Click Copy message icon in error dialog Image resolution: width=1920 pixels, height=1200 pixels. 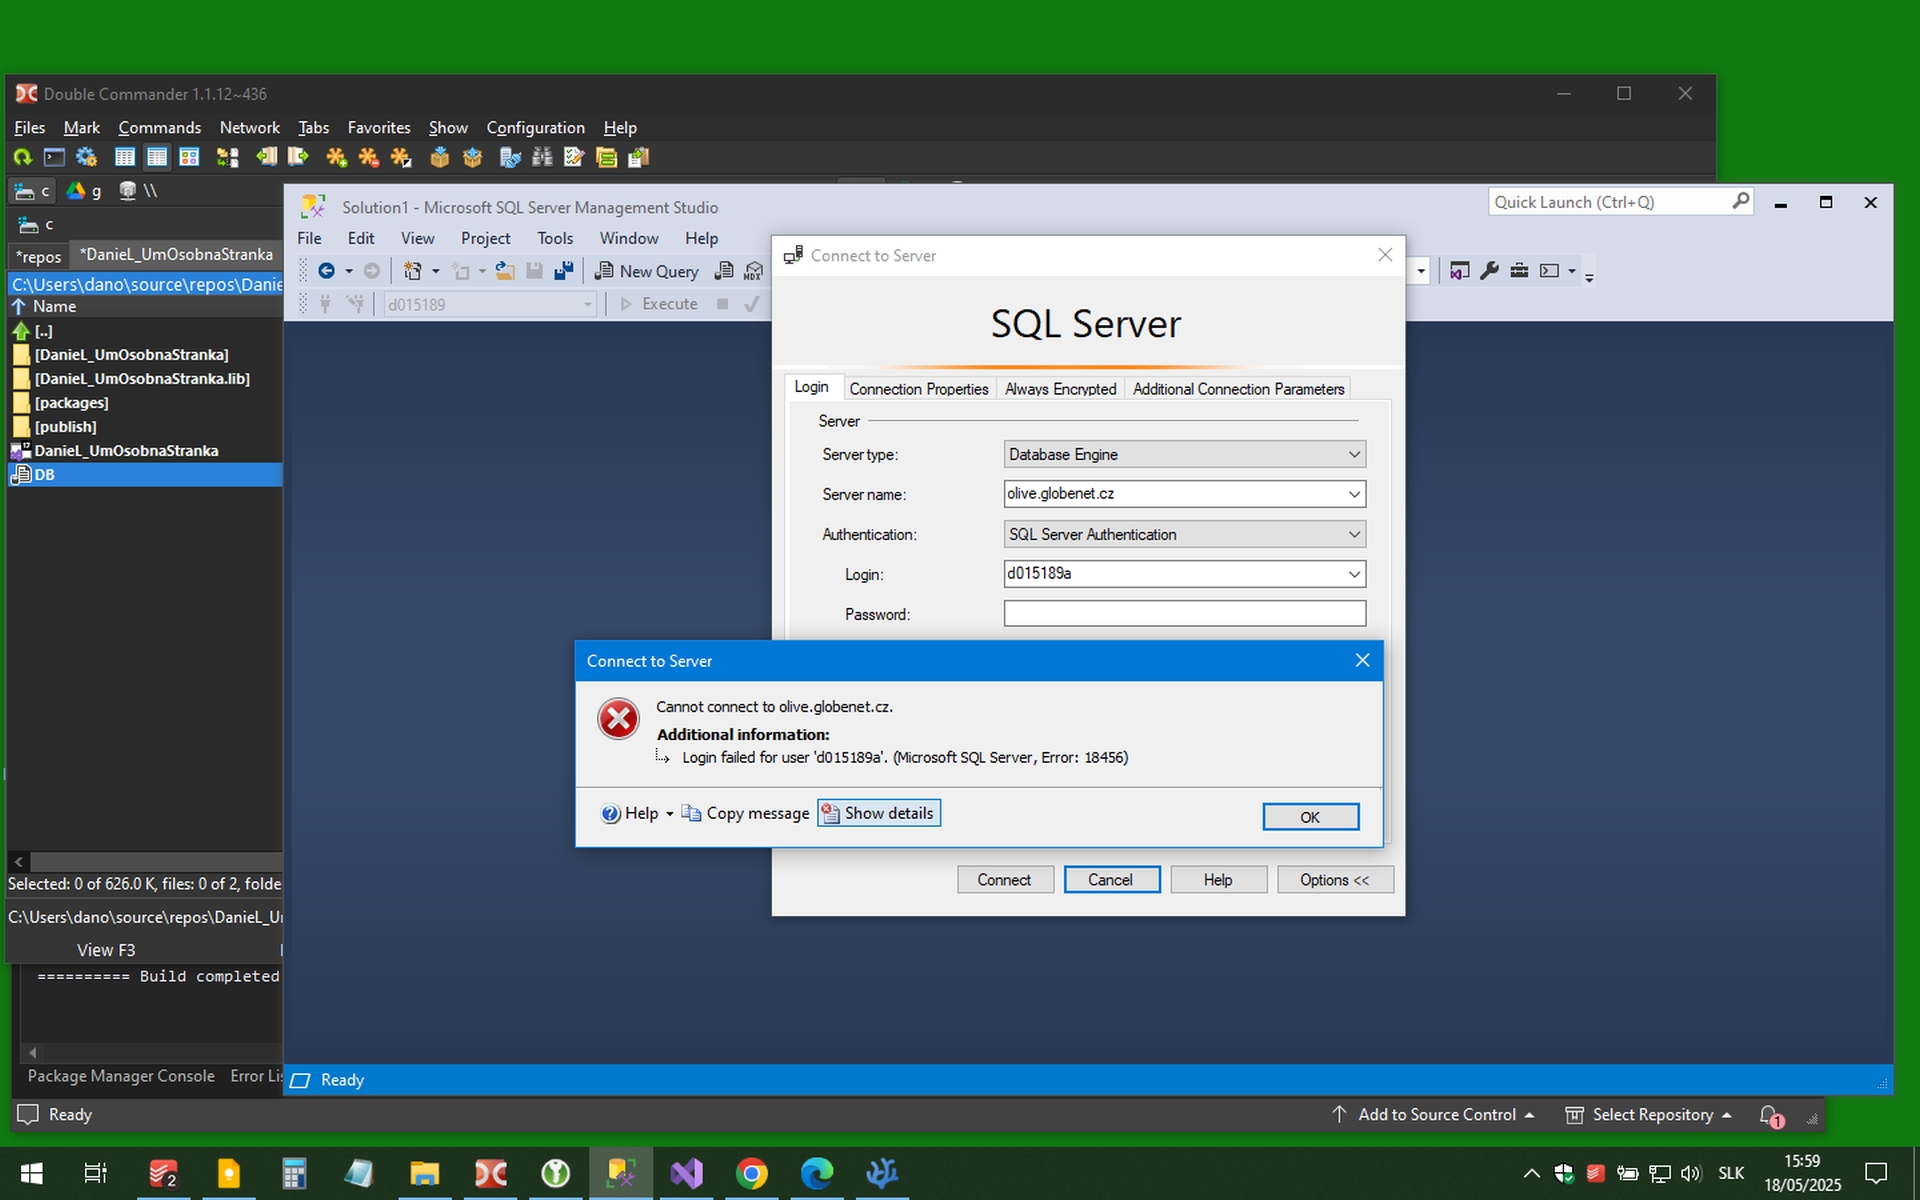[691, 813]
